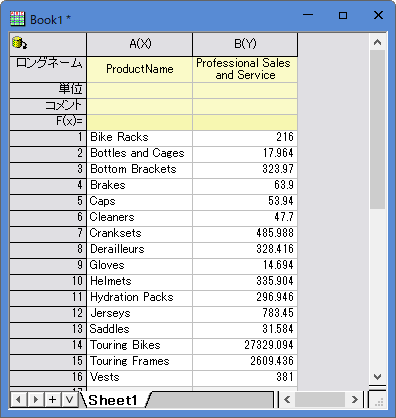Select value cell 14.694
The image size is (396, 418).
245,266
